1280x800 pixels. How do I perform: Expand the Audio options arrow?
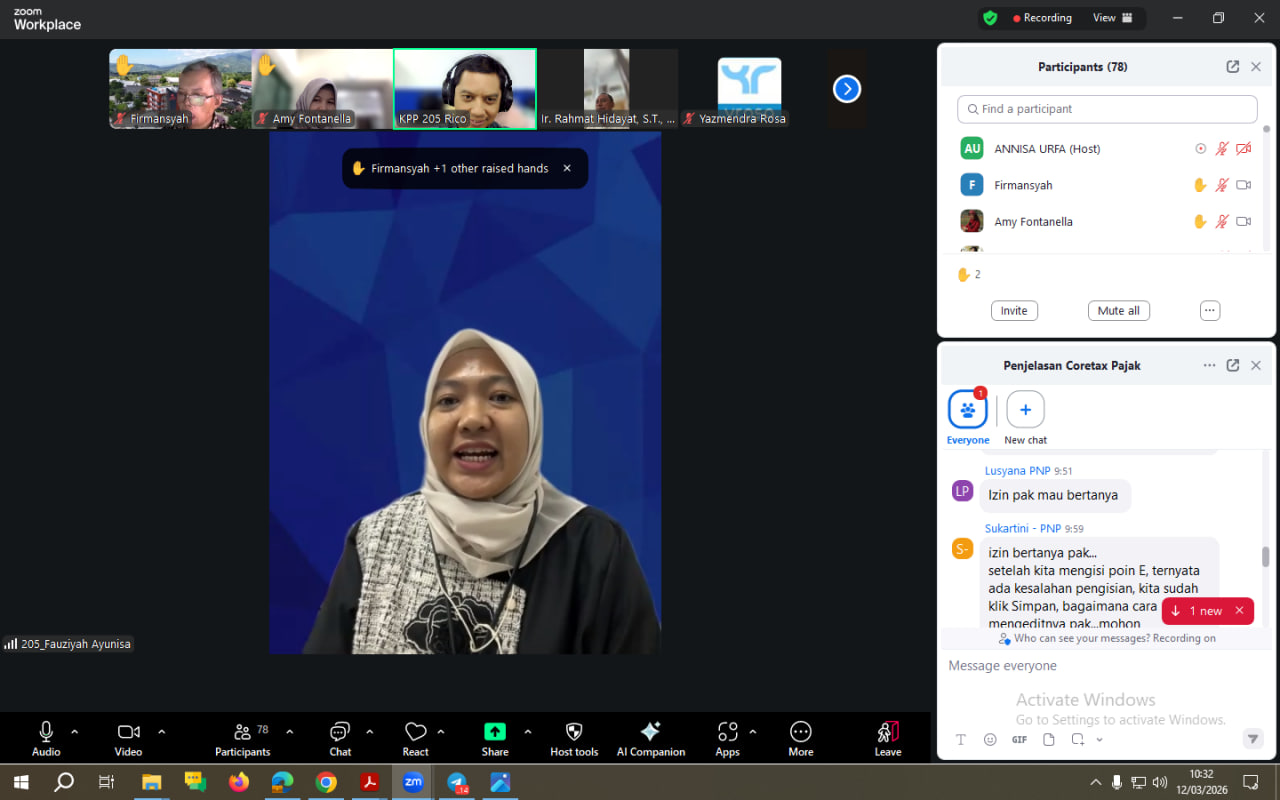click(x=74, y=732)
